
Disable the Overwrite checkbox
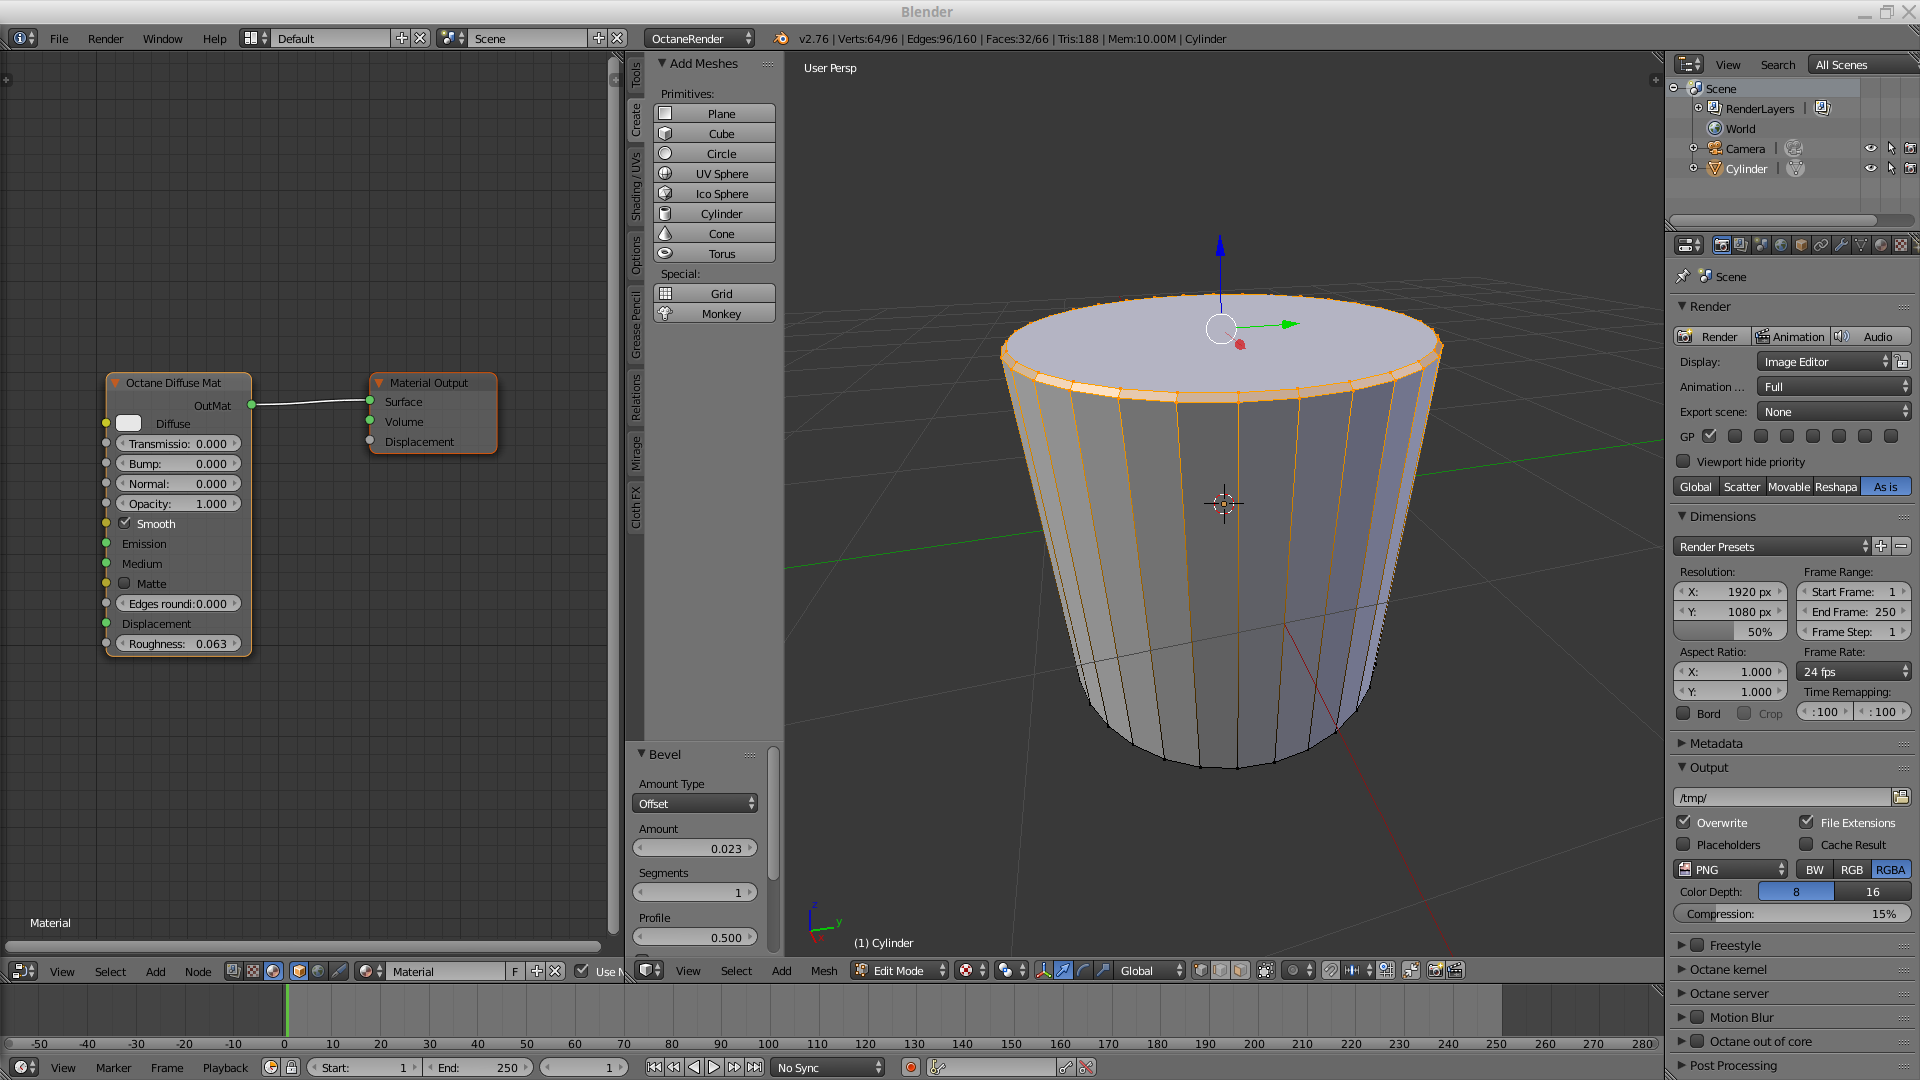1684,822
